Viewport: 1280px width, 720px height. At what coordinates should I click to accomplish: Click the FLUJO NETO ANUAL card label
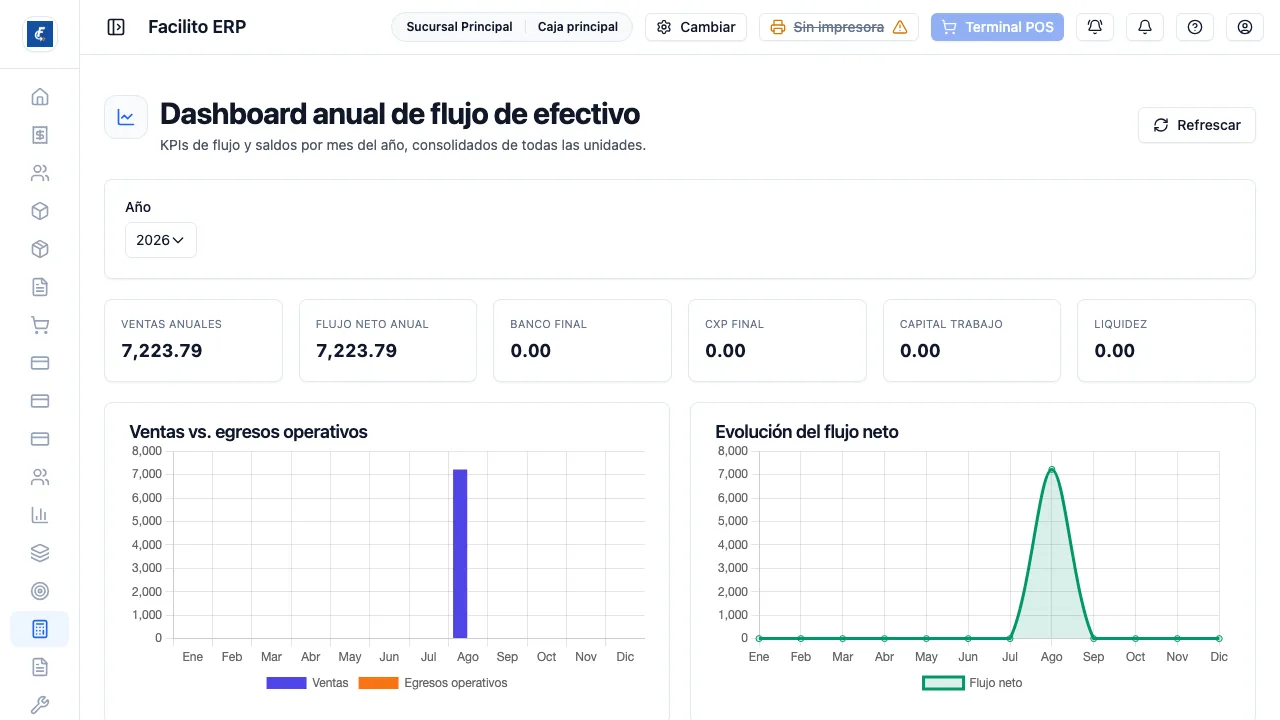coord(372,324)
